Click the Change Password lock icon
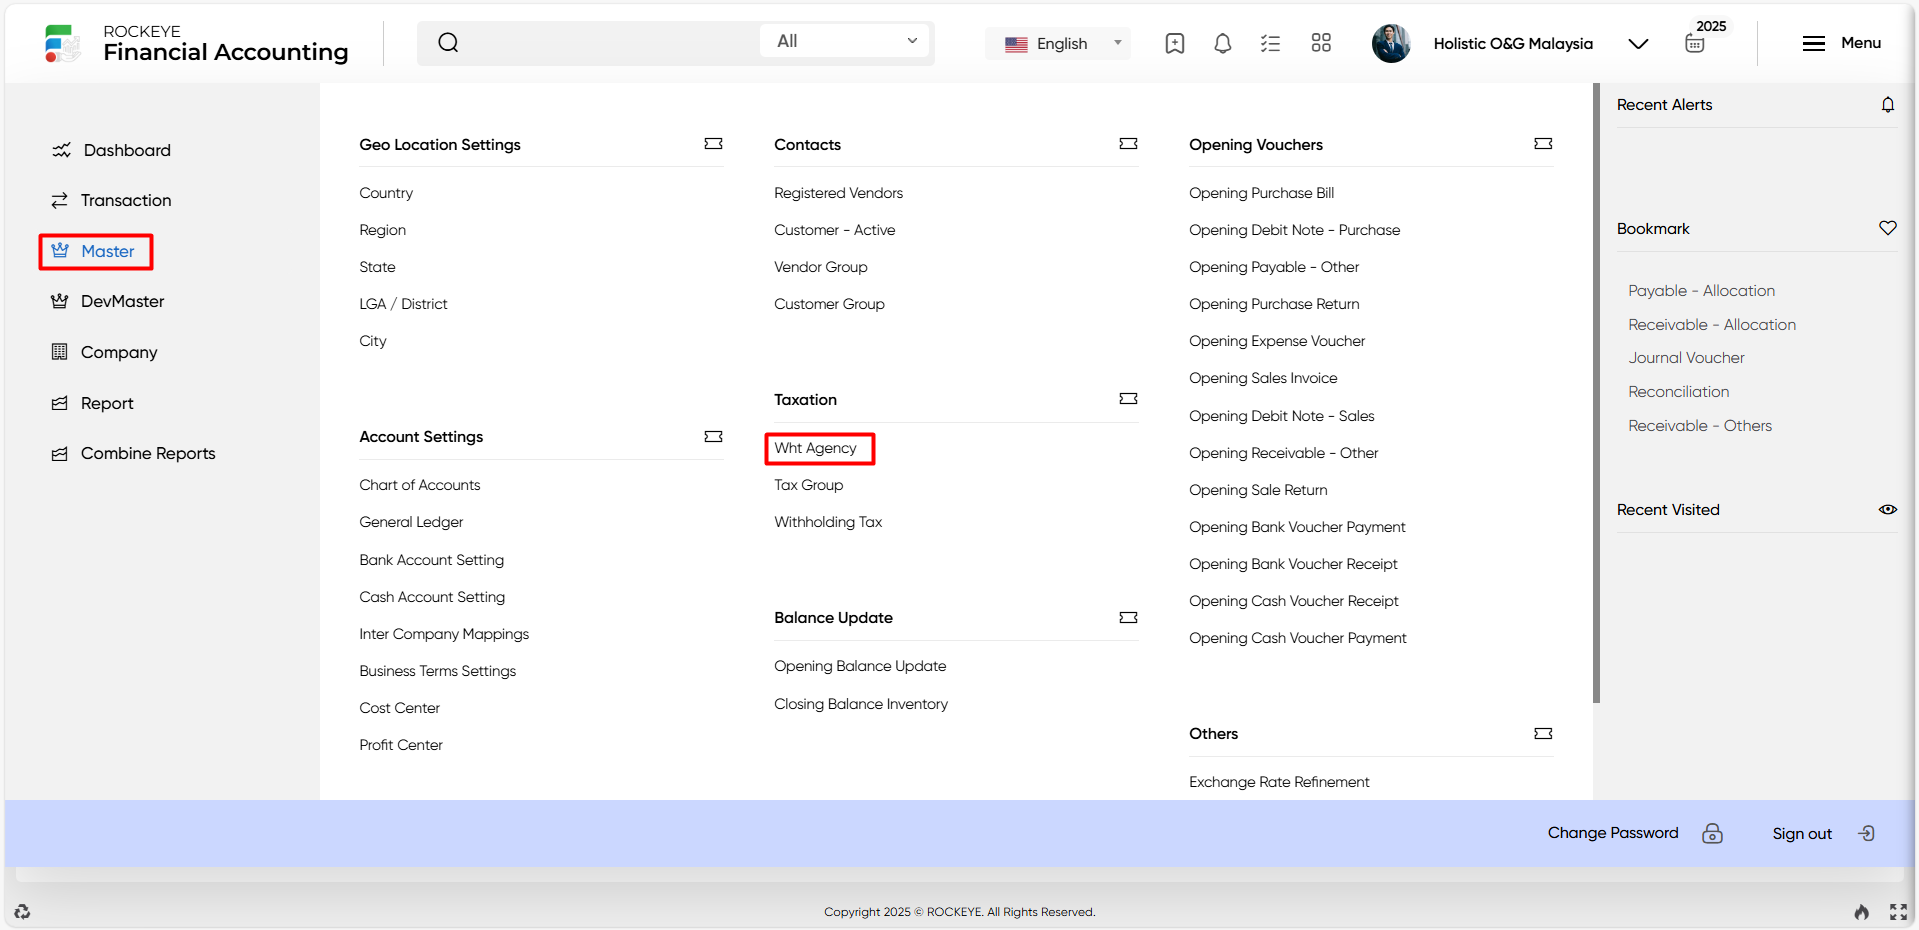The image size is (1919, 930). pyautogui.click(x=1712, y=833)
